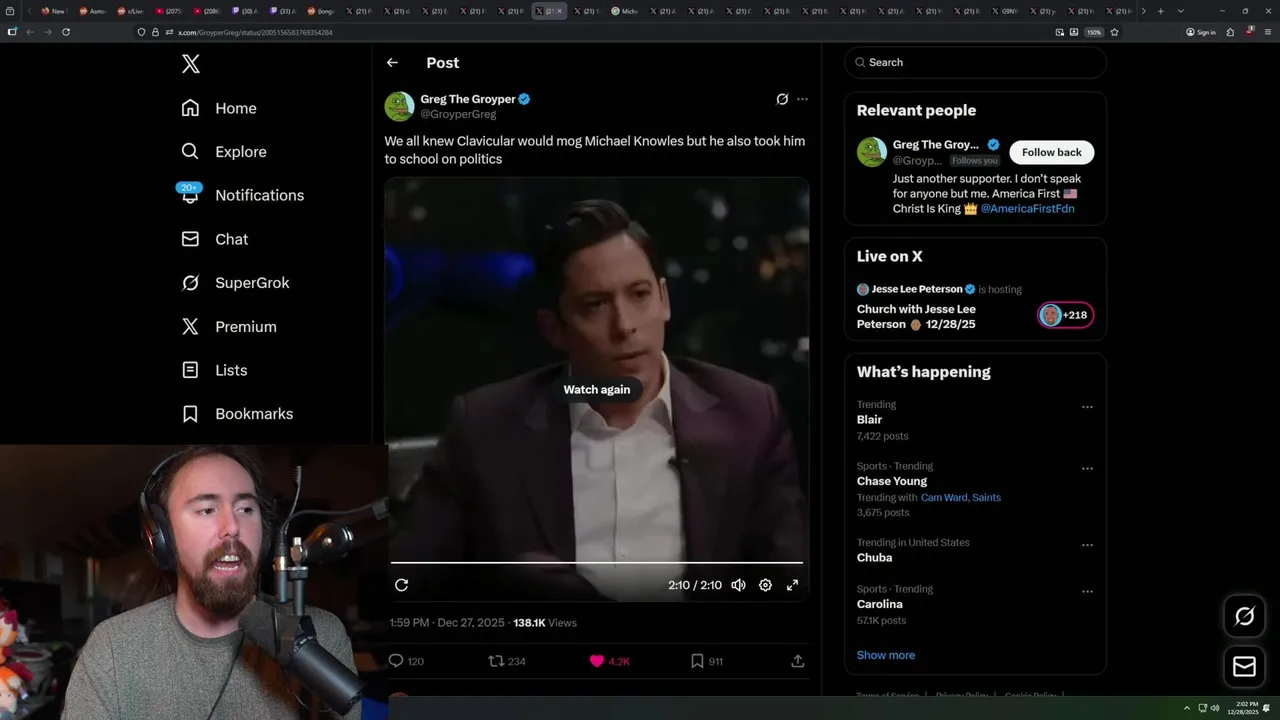The width and height of the screenshot is (1280, 720).
Task: Open the floating Grok button
Action: (1244, 617)
